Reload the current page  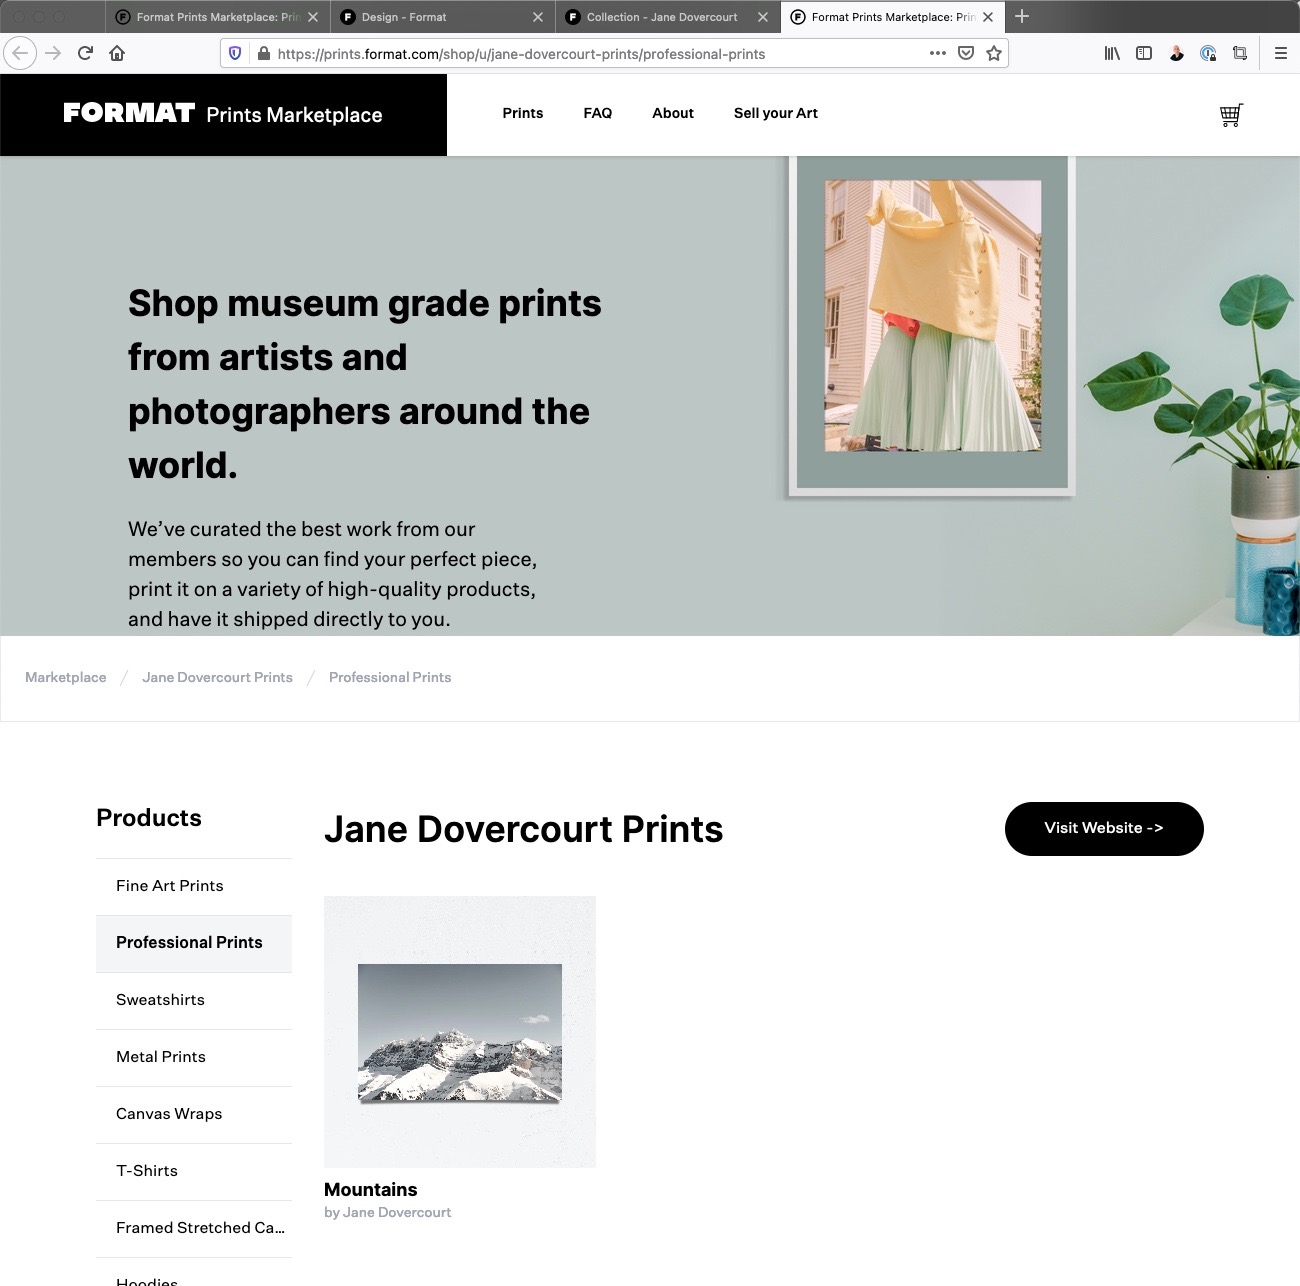(85, 53)
